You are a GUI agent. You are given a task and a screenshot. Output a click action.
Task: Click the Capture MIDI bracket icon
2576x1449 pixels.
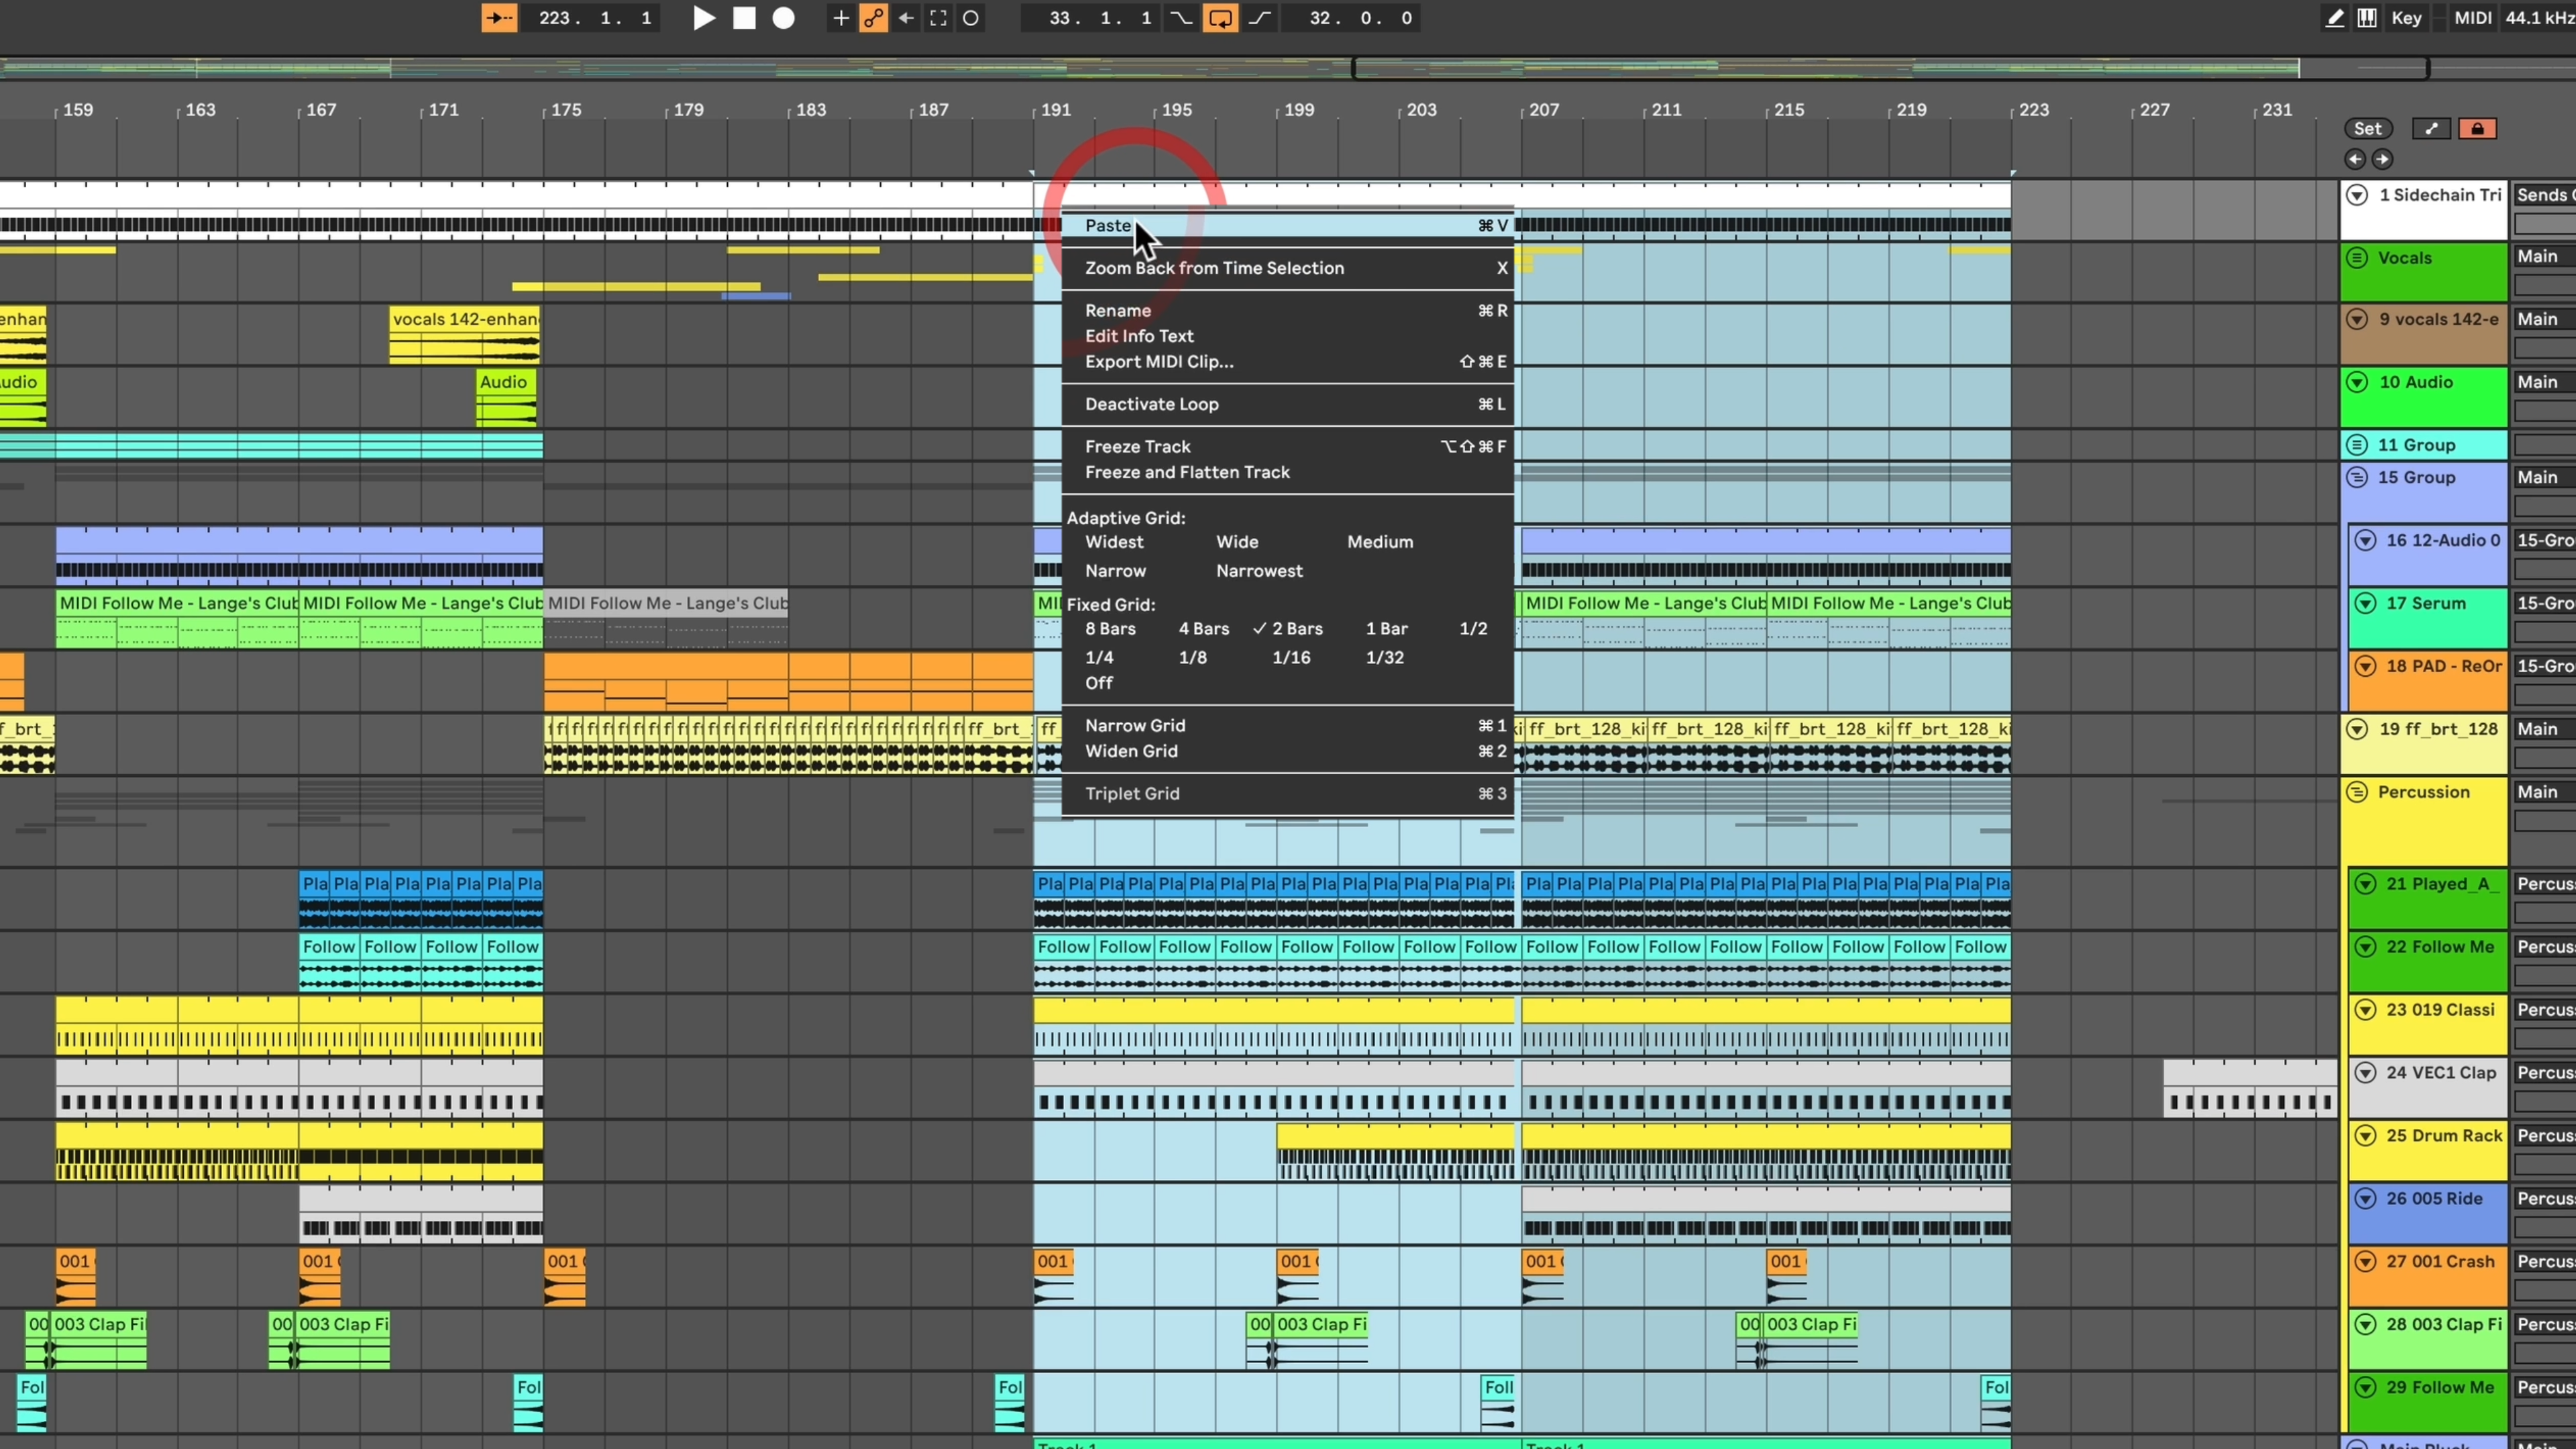pos(938,18)
